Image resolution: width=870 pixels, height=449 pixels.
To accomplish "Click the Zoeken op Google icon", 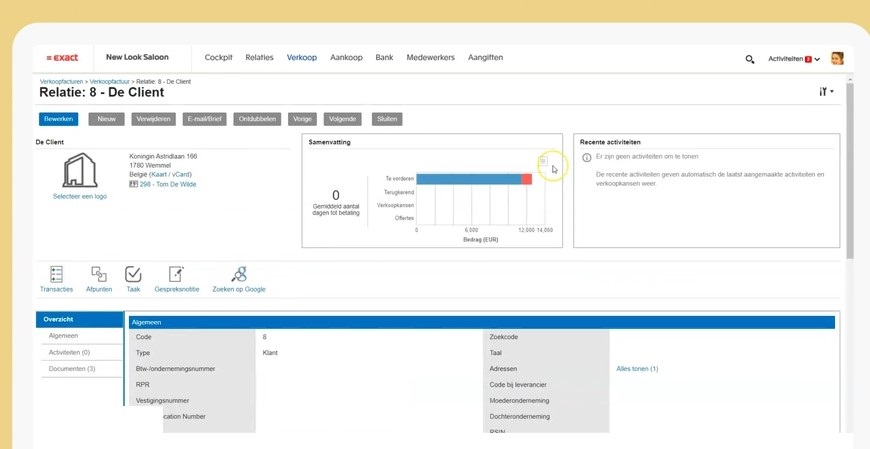I will click(239, 274).
